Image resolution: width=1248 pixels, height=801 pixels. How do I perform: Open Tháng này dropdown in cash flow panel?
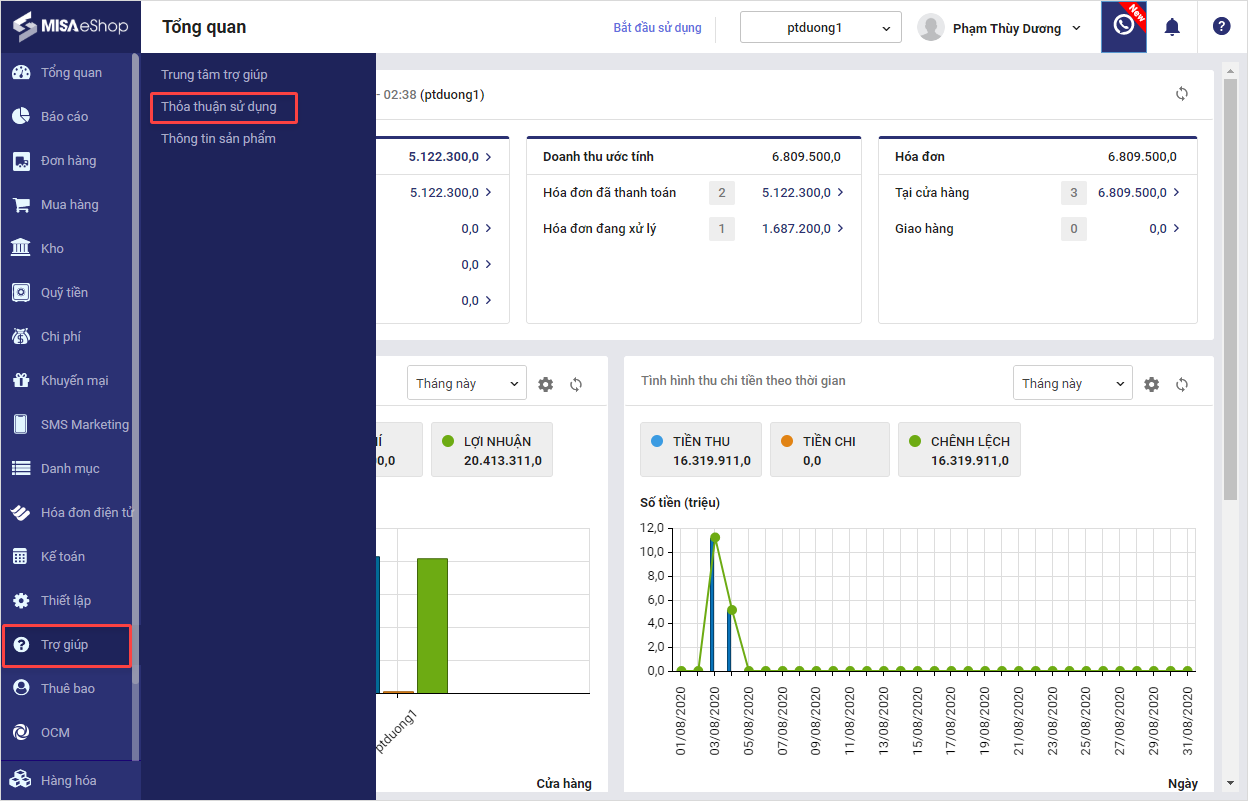pos(1072,383)
